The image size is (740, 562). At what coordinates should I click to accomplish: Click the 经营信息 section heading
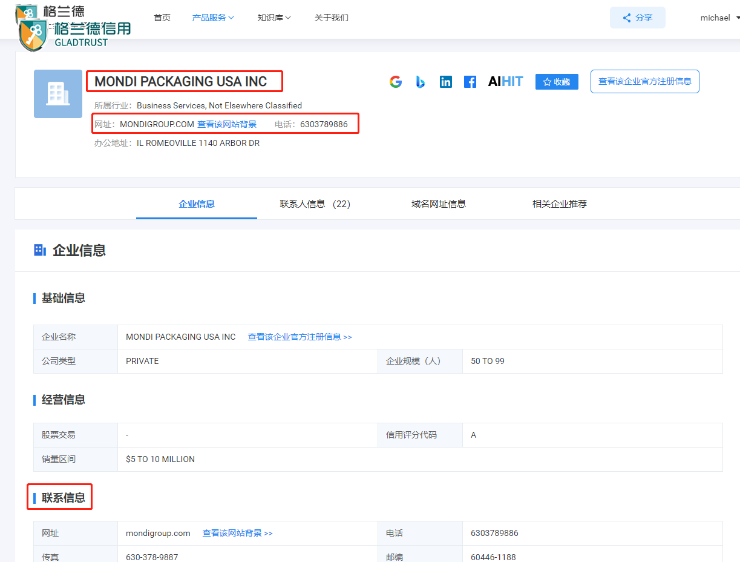(63, 400)
